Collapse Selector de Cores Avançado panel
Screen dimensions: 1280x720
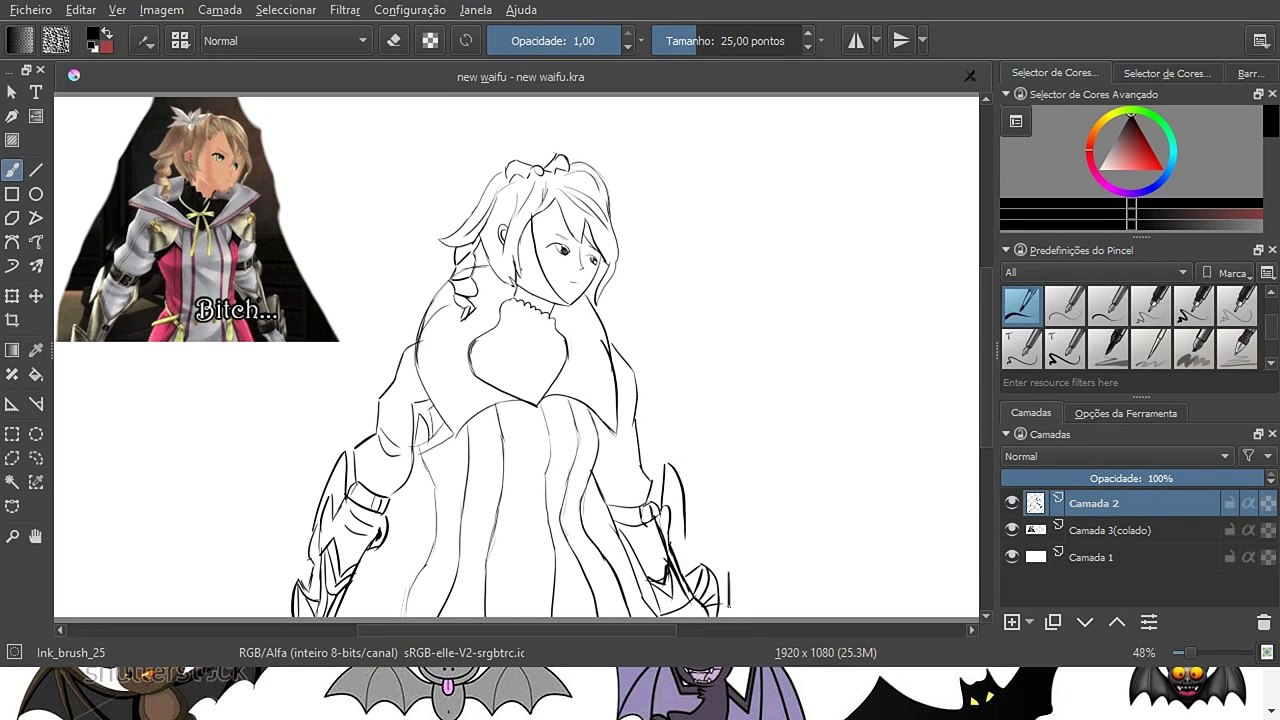[1007, 94]
